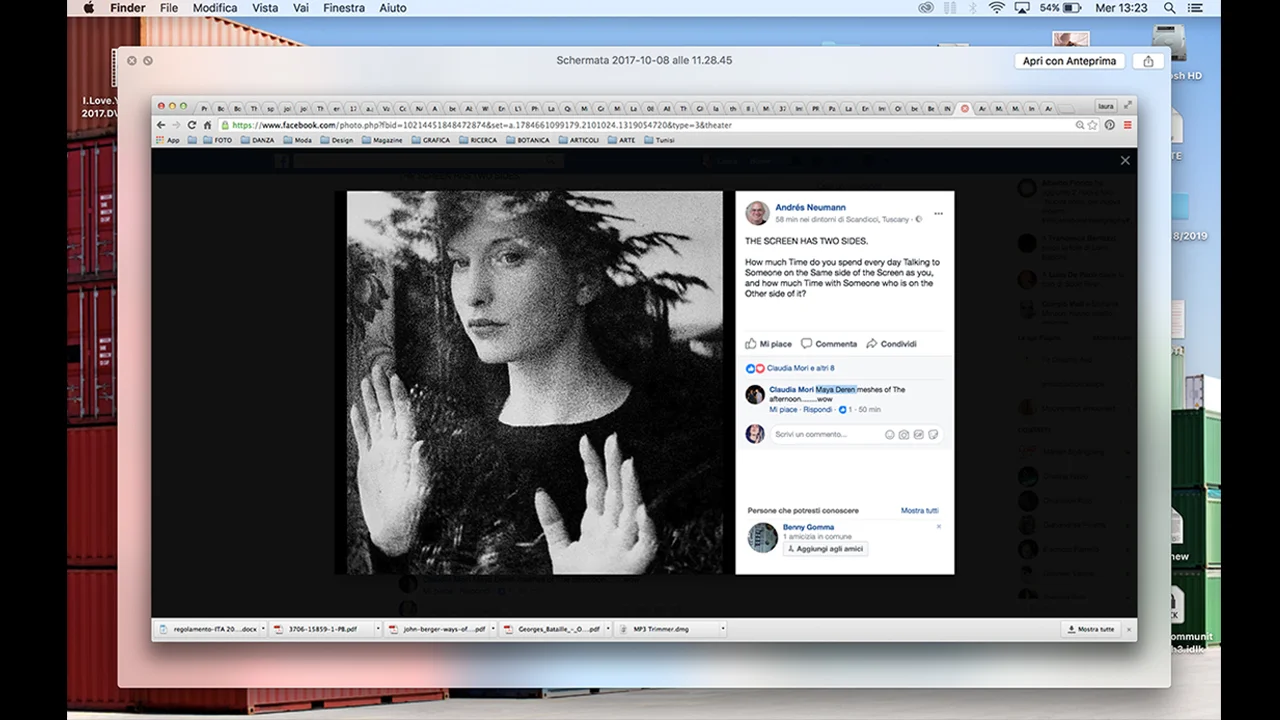Viewport: 1280px width, 720px height.
Task: Click the facebook.com address bar
Action: click(645, 125)
